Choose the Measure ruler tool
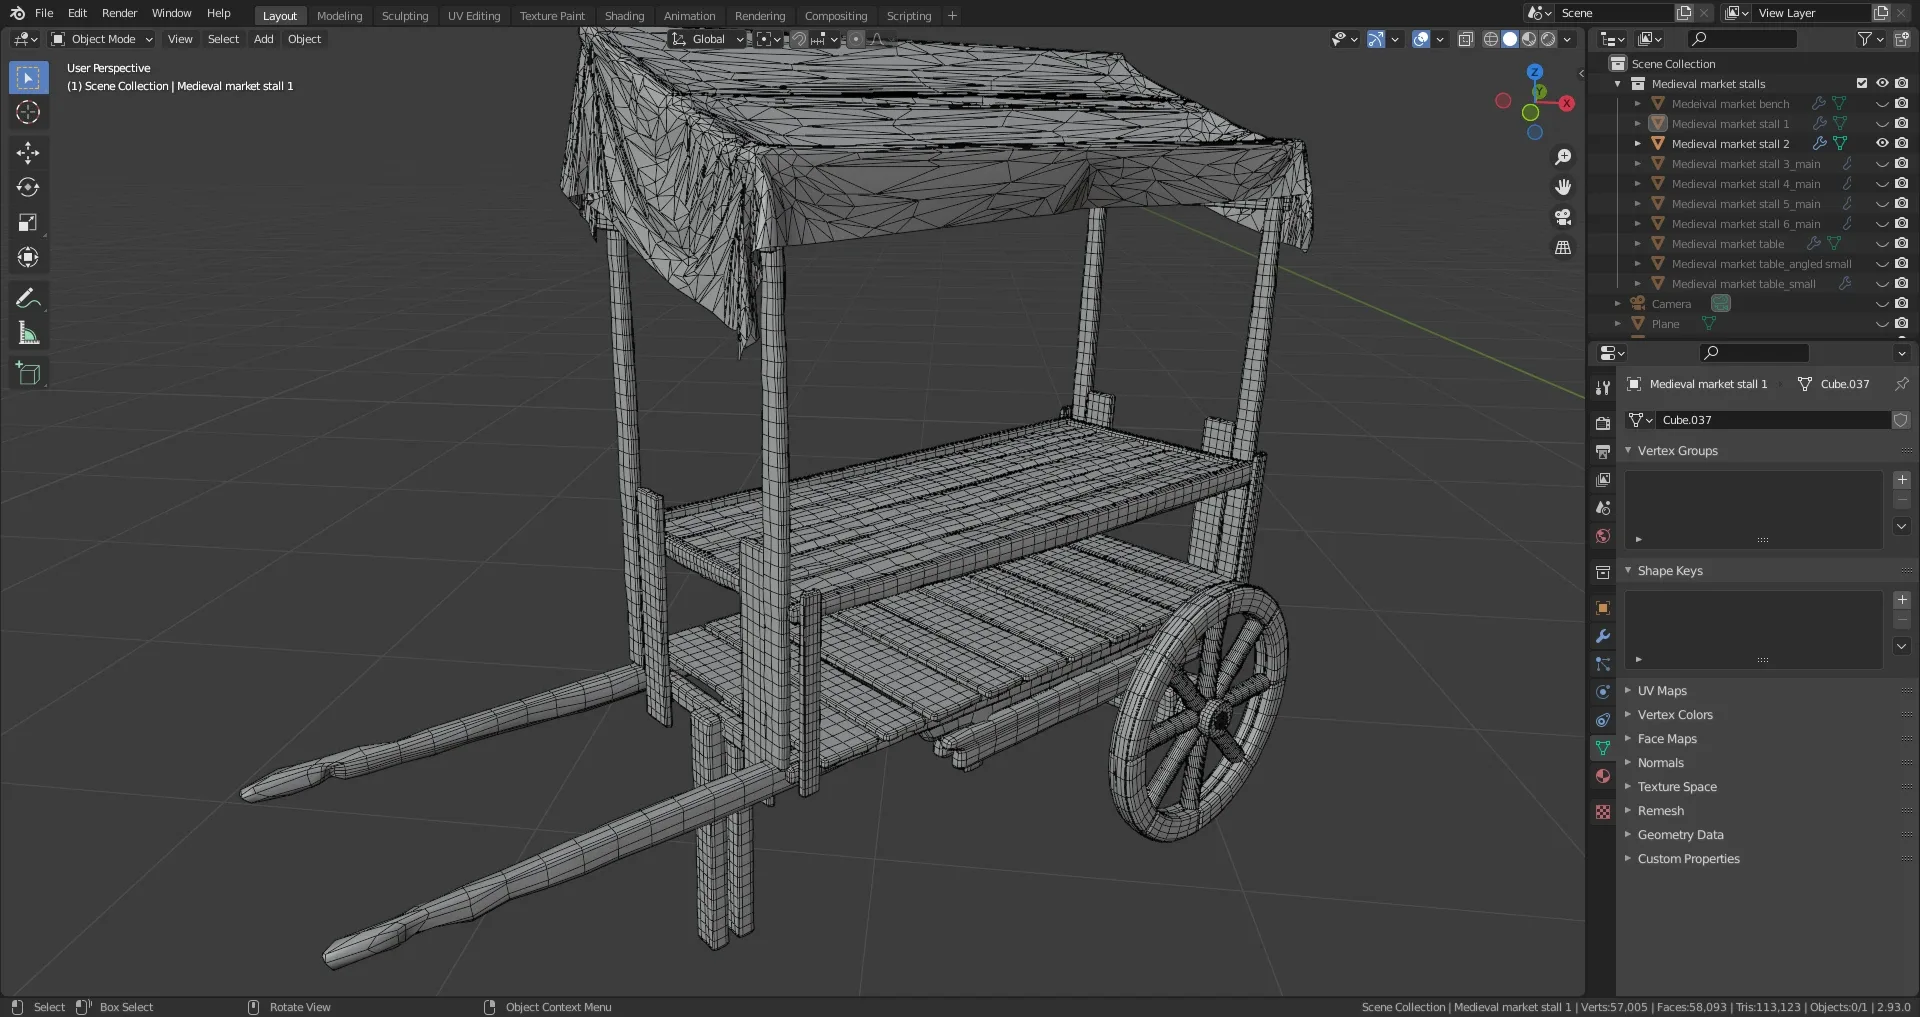The image size is (1920, 1017). 28,333
